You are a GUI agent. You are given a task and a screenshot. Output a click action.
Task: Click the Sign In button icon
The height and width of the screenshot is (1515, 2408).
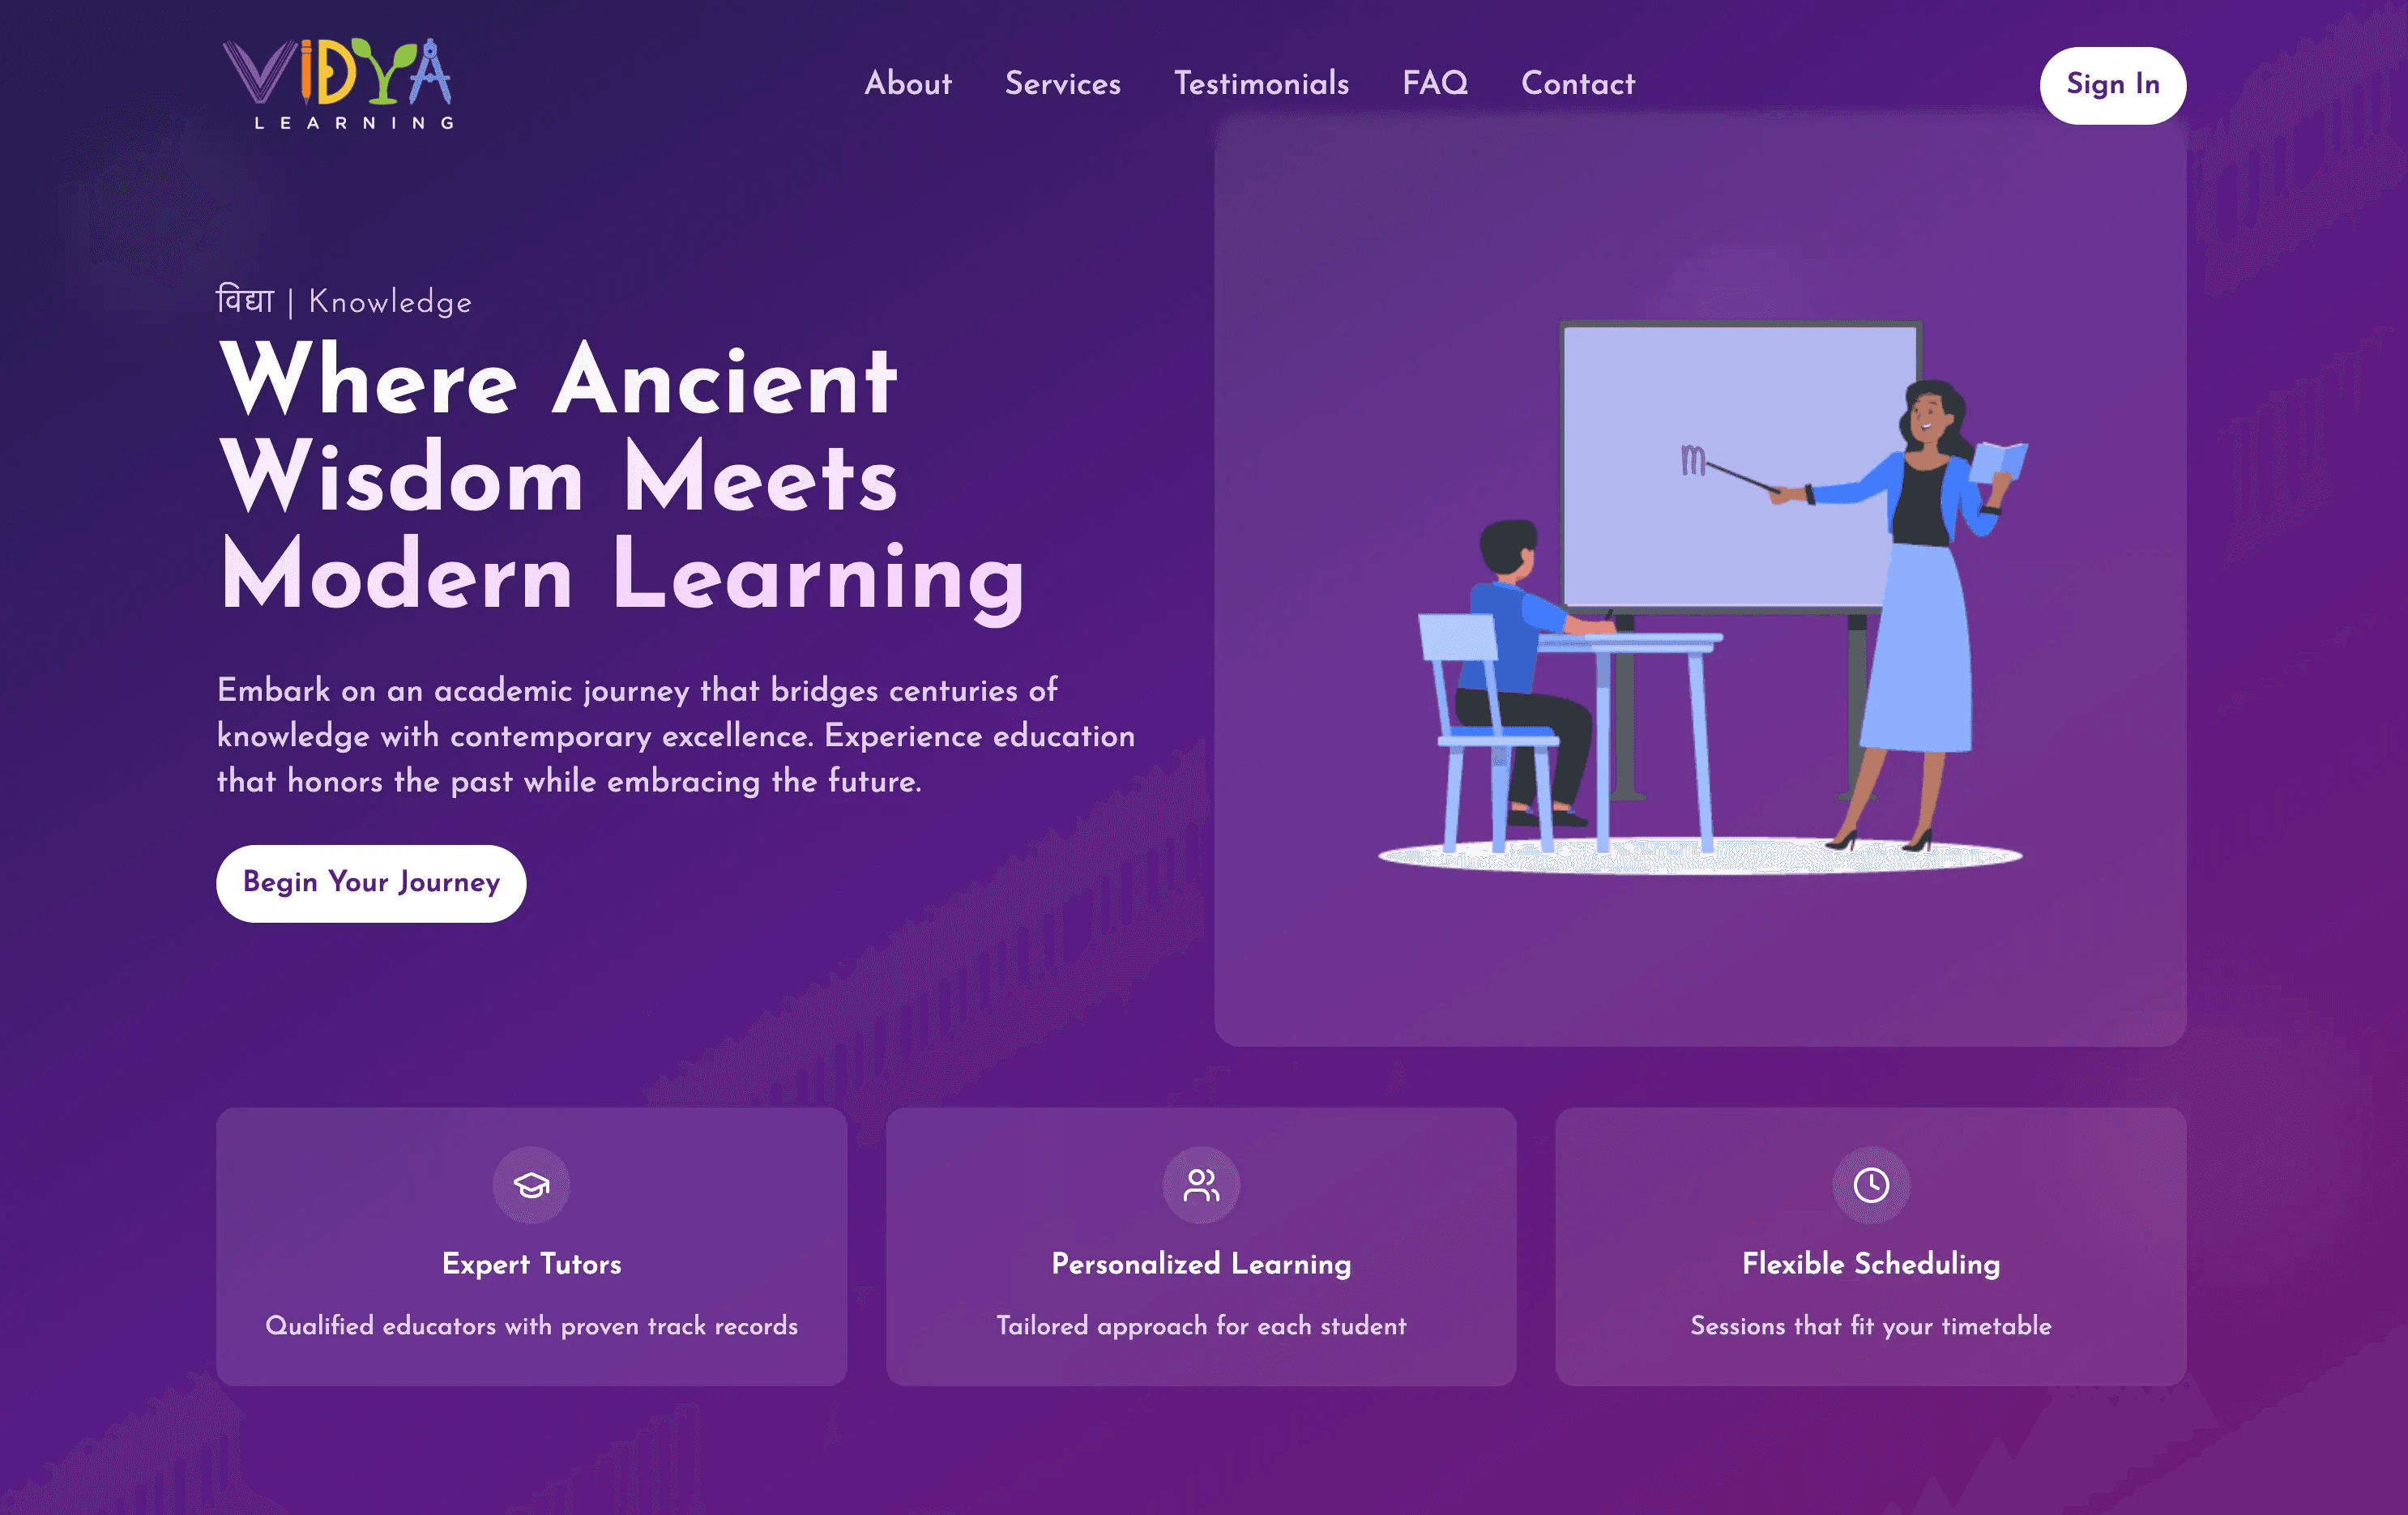(2111, 83)
